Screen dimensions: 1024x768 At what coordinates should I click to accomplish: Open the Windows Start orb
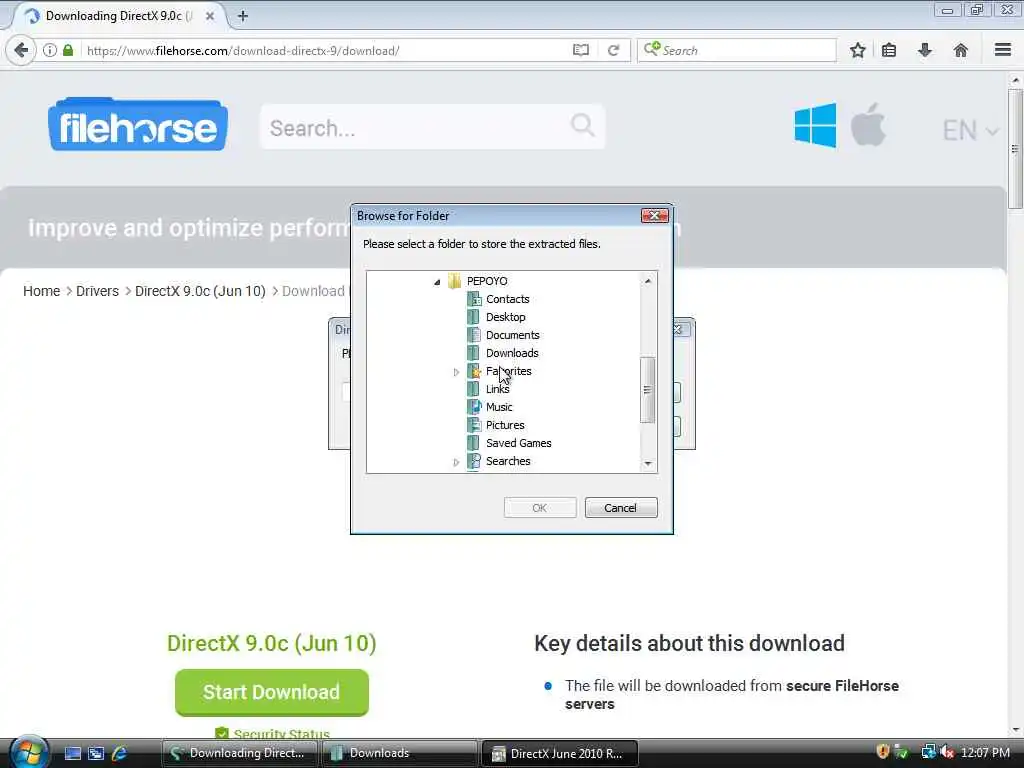27,751
